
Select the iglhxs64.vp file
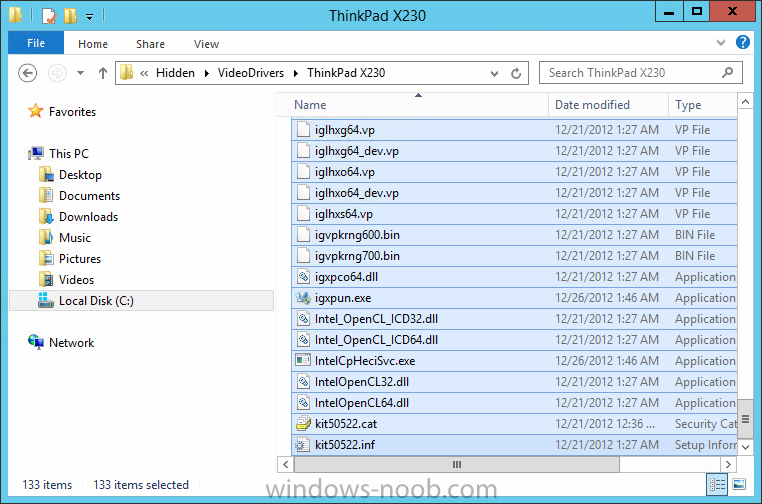point(514,214)
